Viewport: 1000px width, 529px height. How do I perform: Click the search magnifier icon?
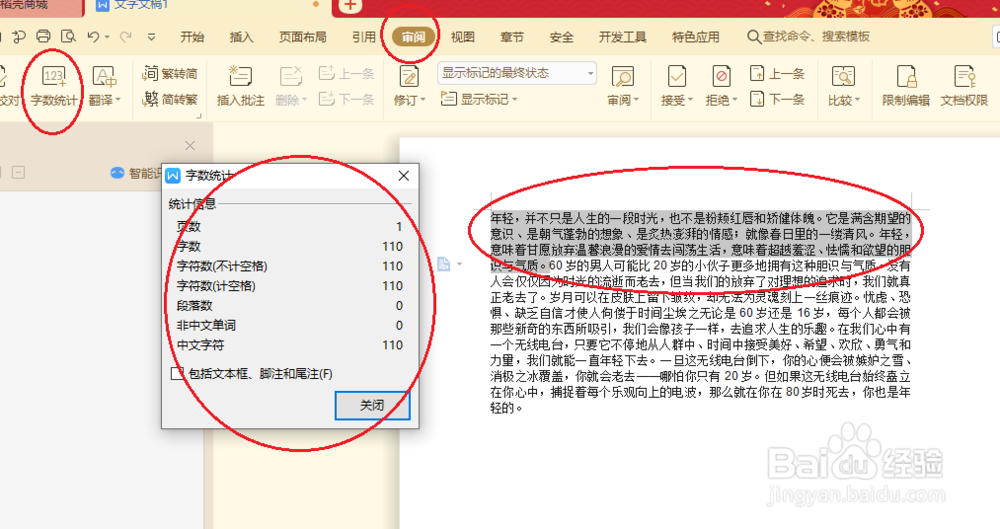[x=754, y=37]
